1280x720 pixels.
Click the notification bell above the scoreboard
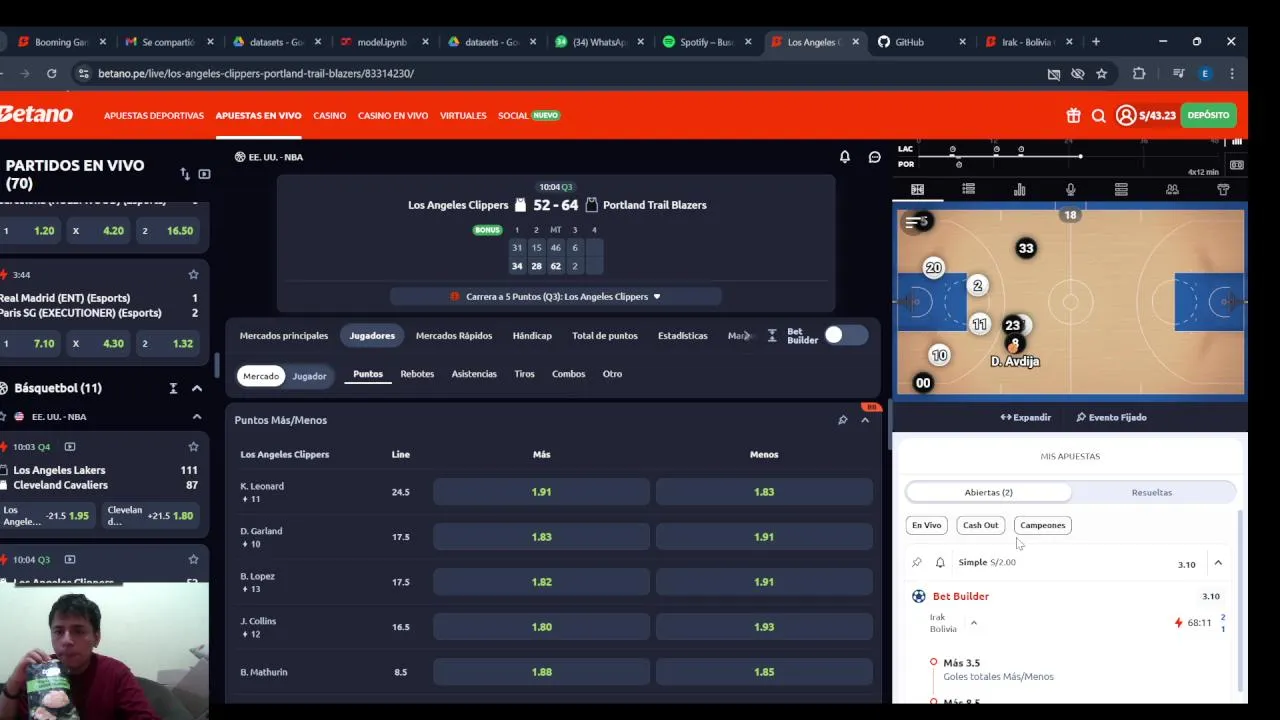pos(845,157)
